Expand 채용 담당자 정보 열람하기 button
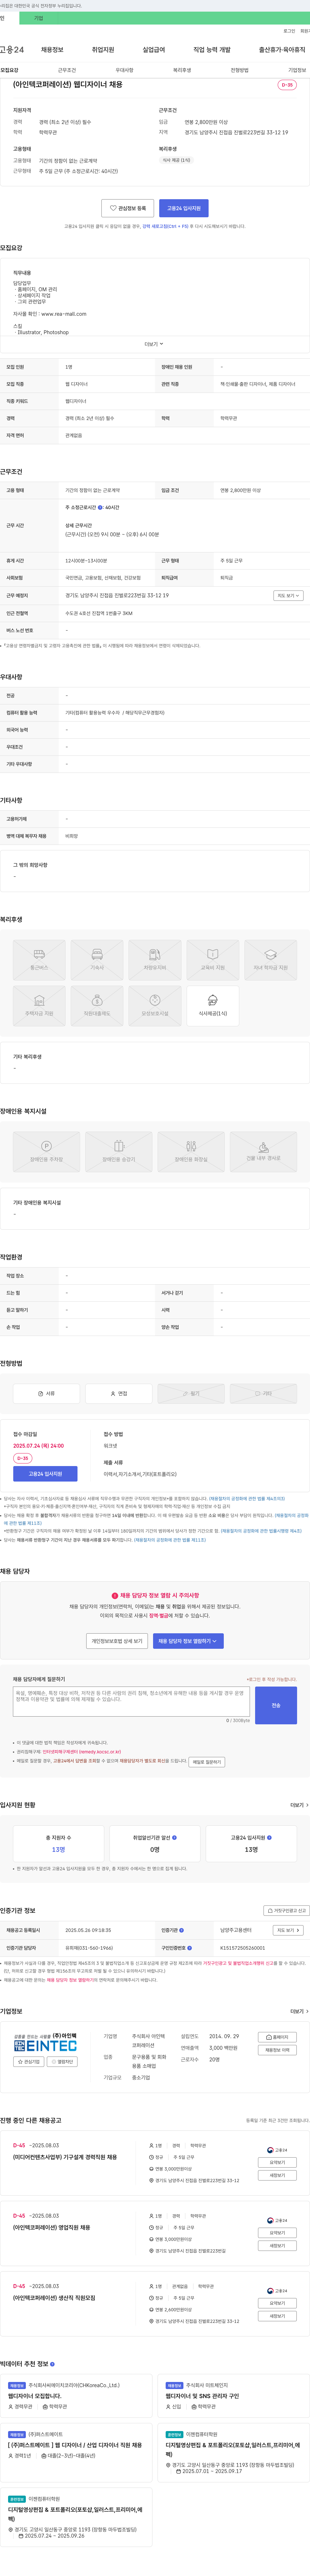310x2576 pixels. pos(188,1641)
